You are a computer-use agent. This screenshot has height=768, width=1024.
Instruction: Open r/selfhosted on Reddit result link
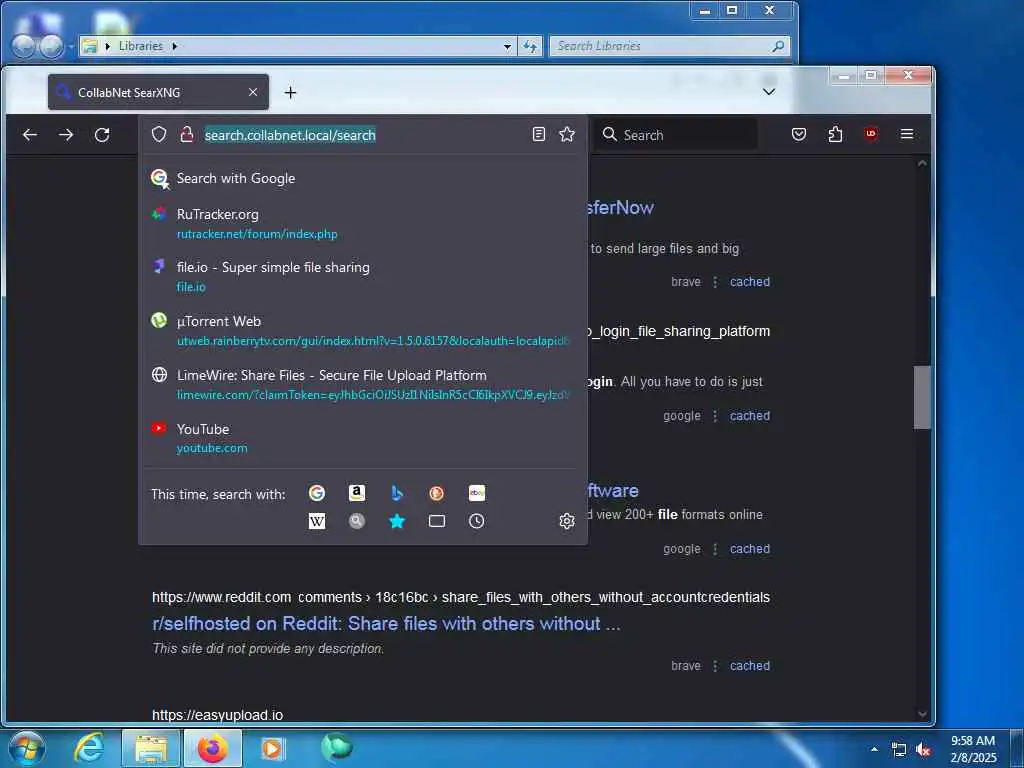(386, 624)
